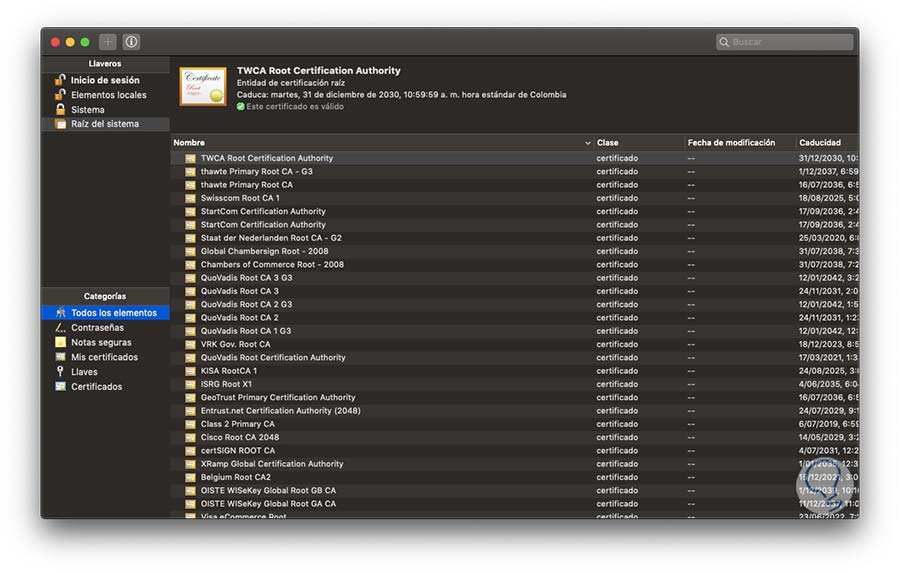Select certSIGN ROOT CA row

click(515, 451)
